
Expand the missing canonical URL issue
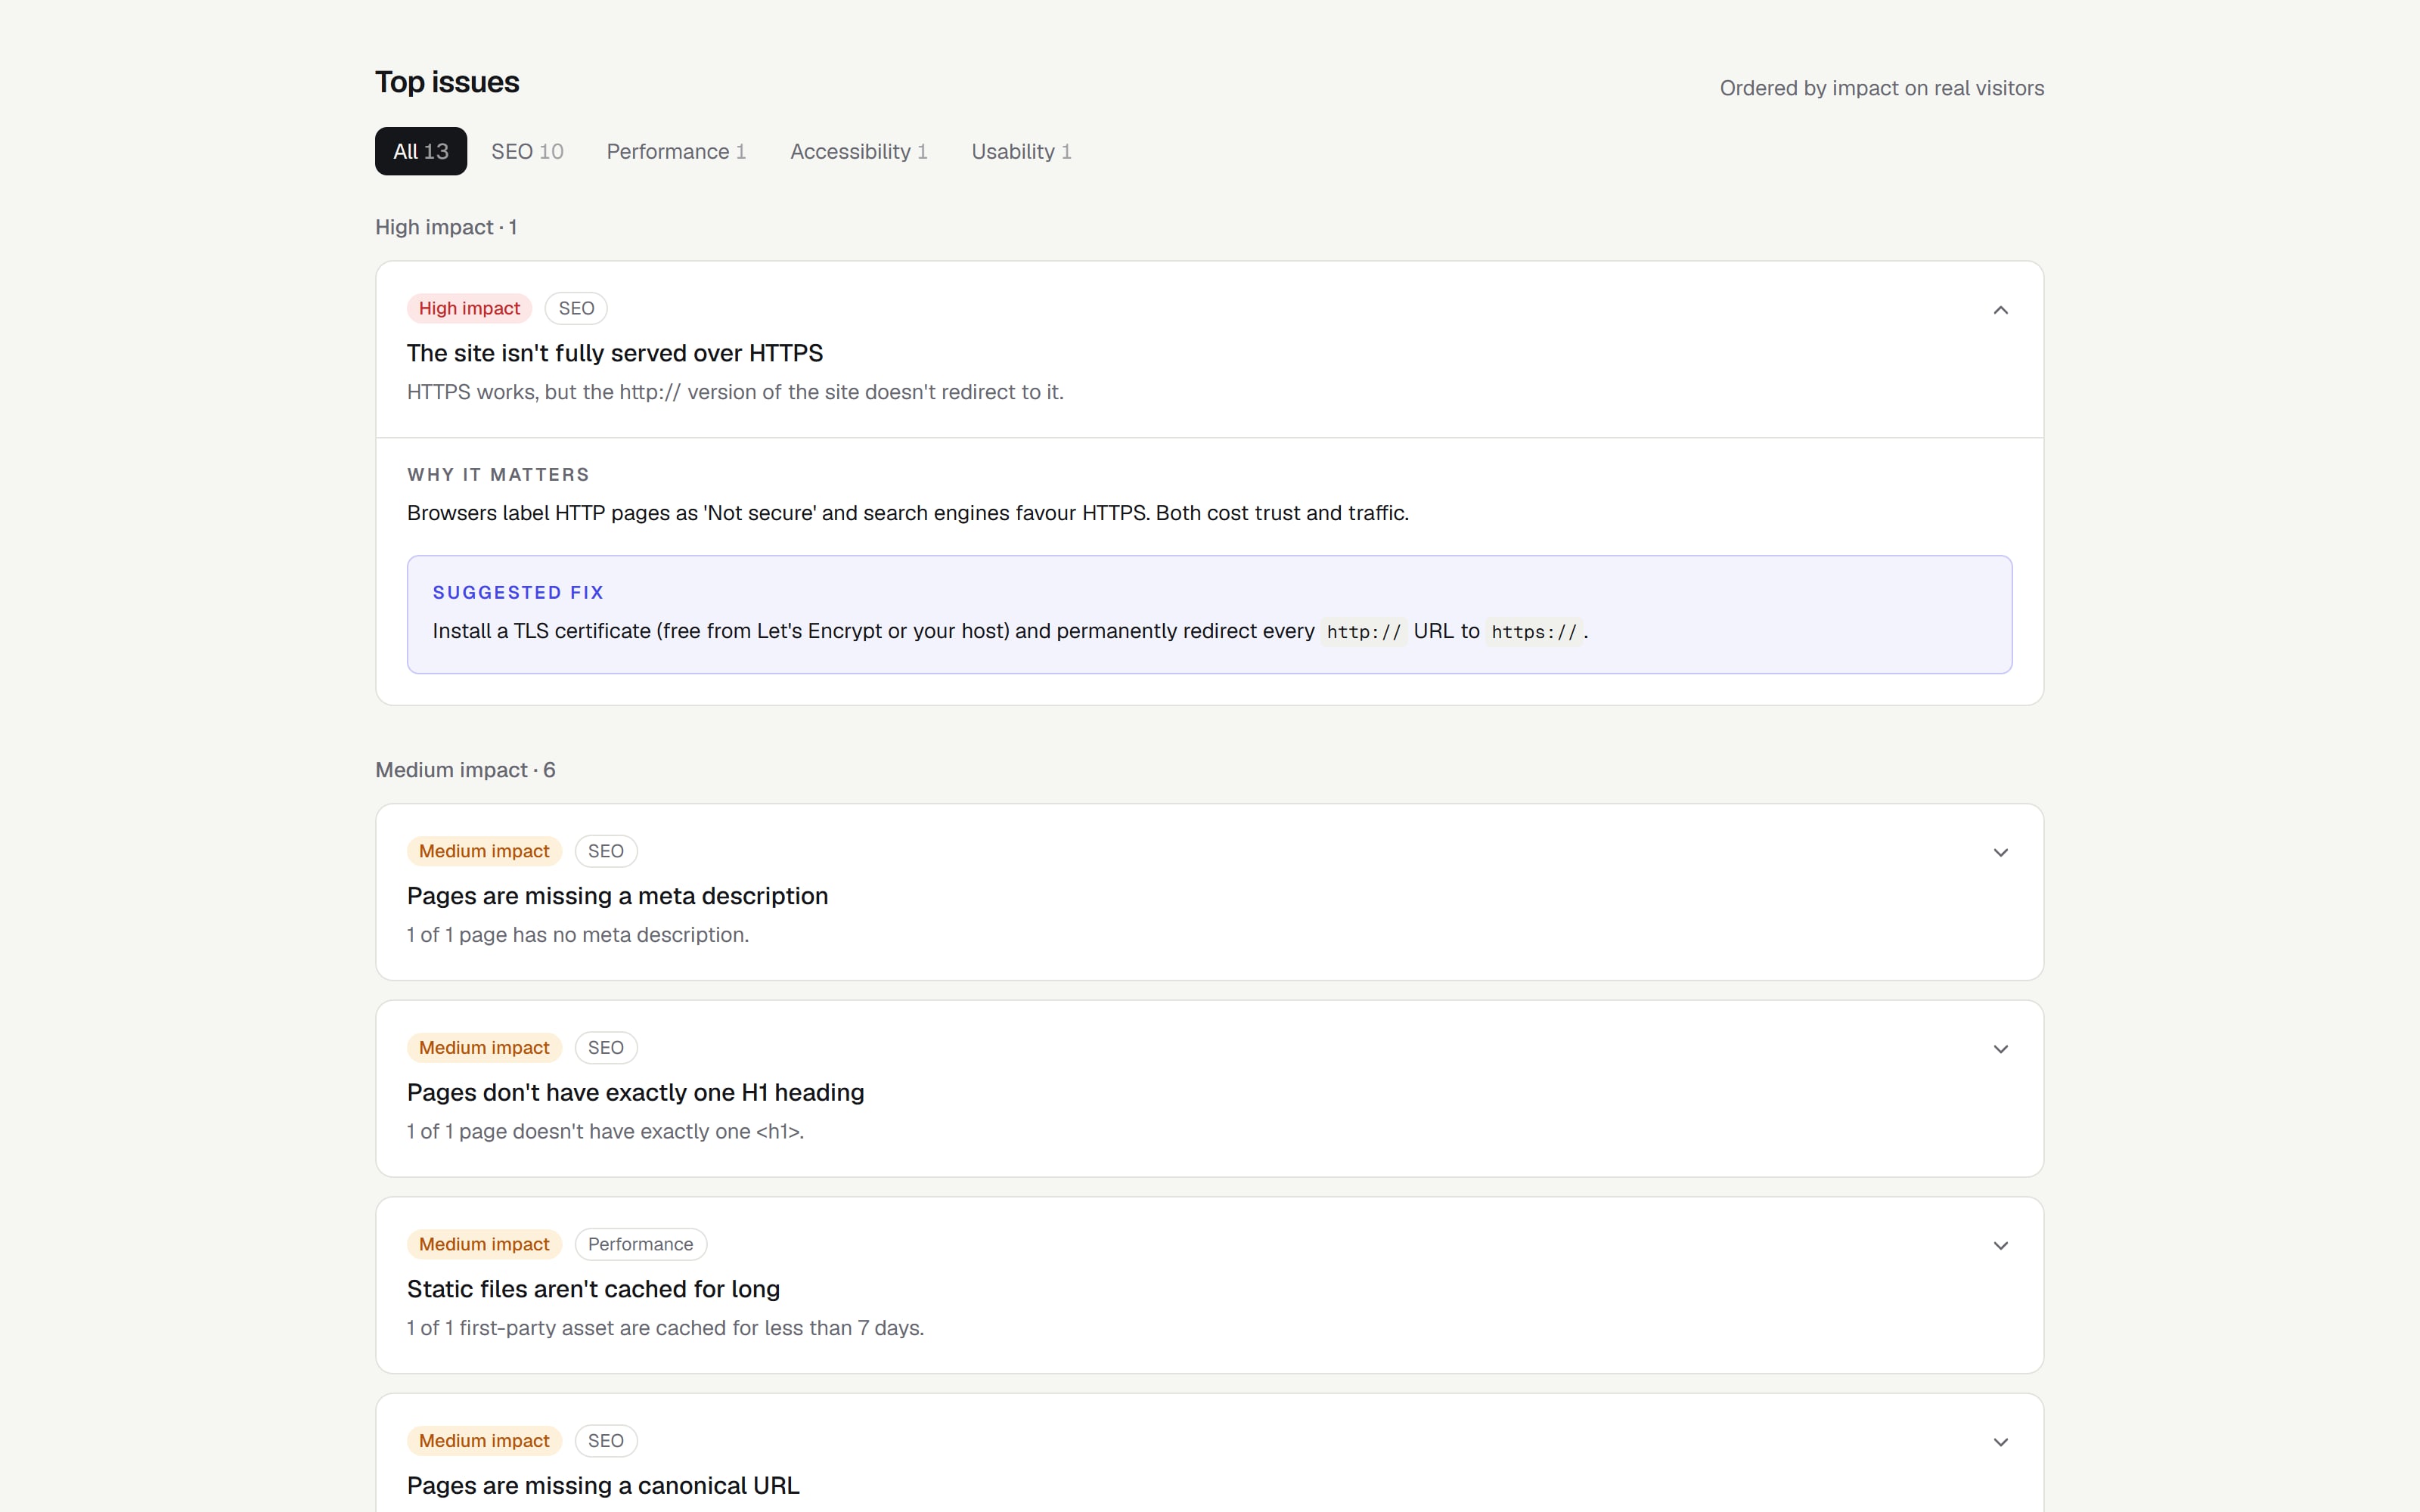pos(2000,1442)
